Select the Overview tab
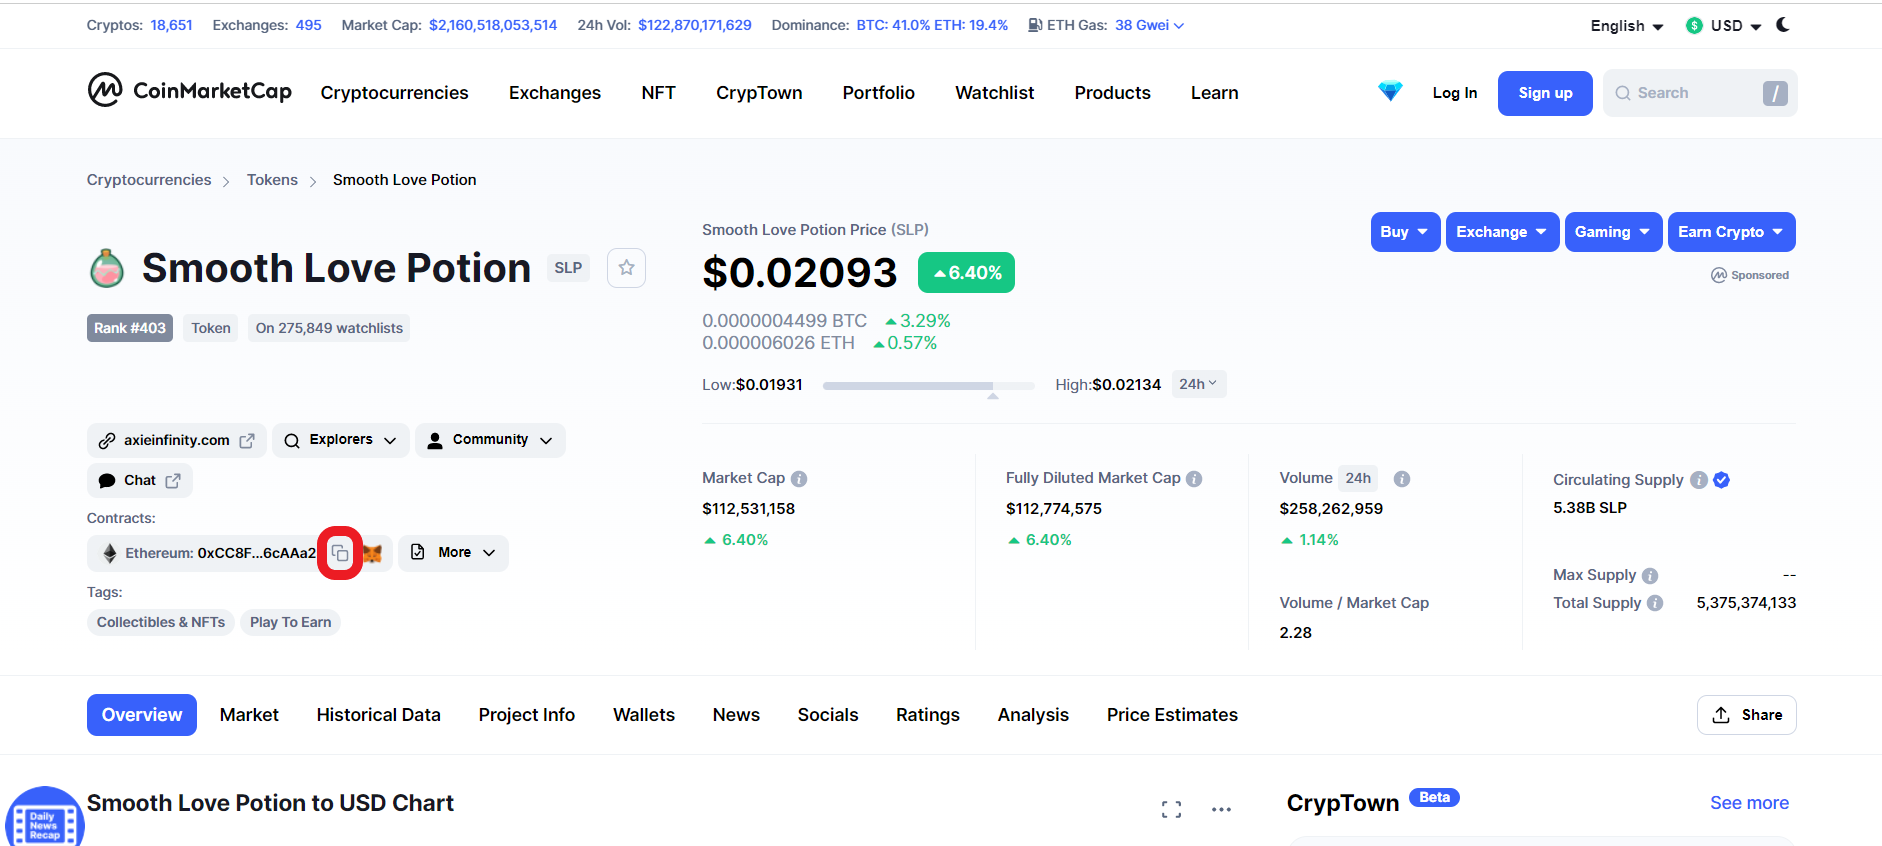The width and height of the screenshot is (1882, 846). pos(142,715)
